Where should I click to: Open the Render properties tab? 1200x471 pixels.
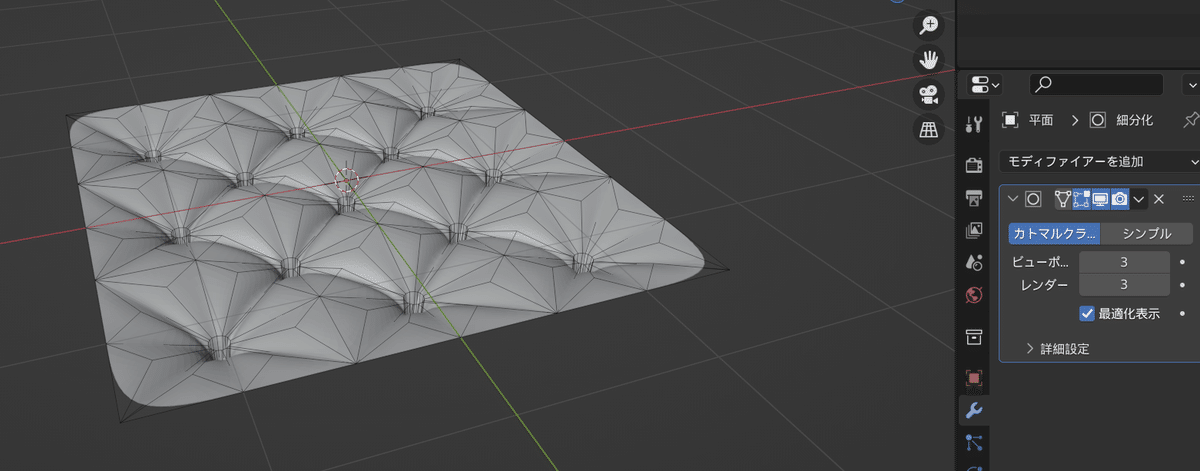(974, 165)
